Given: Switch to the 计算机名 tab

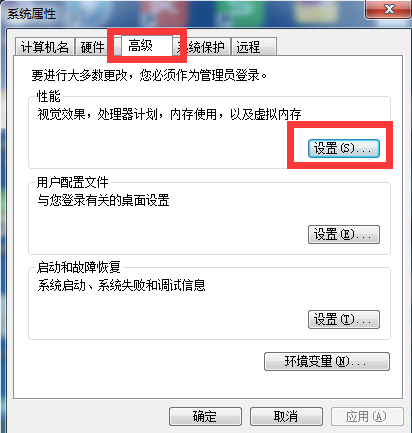Looking at the screenshot, I should (45, 47).
